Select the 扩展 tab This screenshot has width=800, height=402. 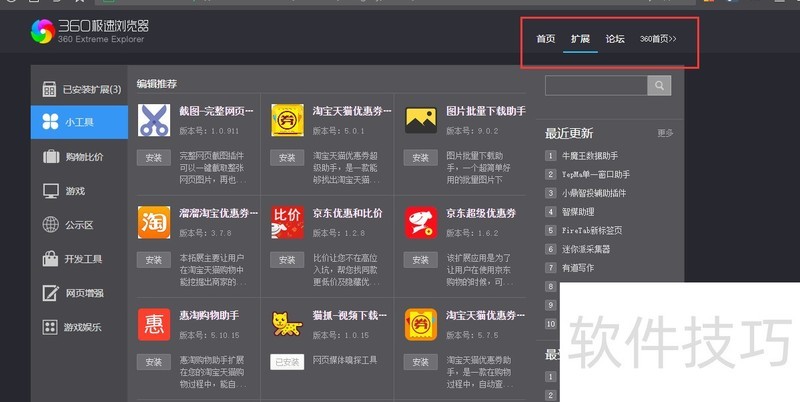coord(580,39)
